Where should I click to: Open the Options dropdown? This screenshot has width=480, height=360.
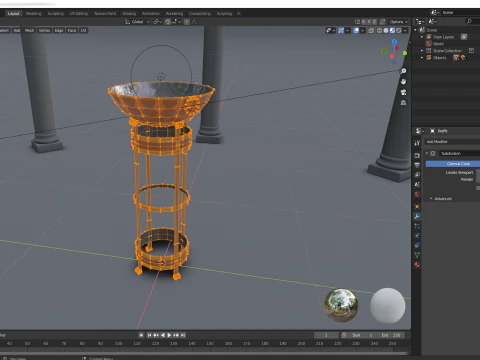tap(398, 22)
